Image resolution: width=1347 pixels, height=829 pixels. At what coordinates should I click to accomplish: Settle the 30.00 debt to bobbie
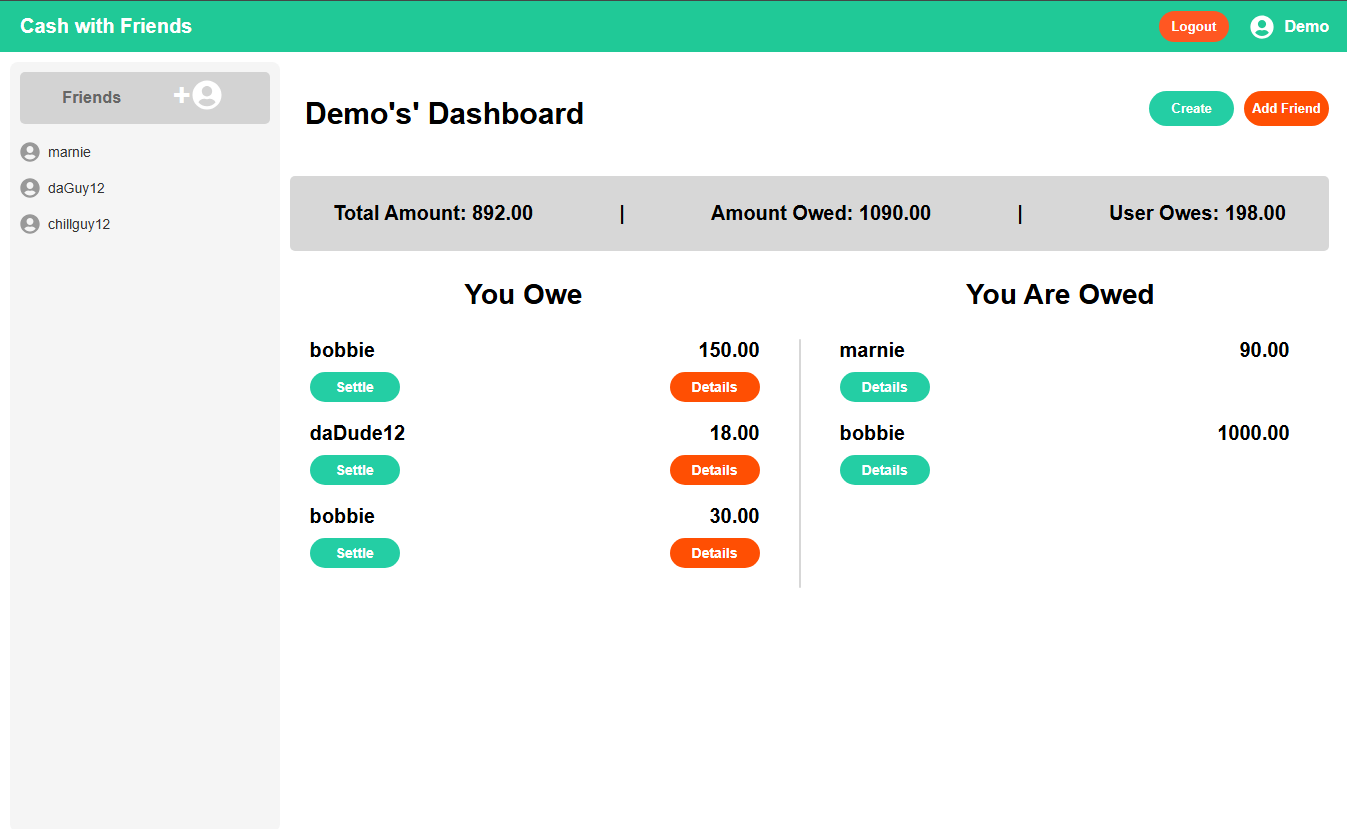(354, 553)
